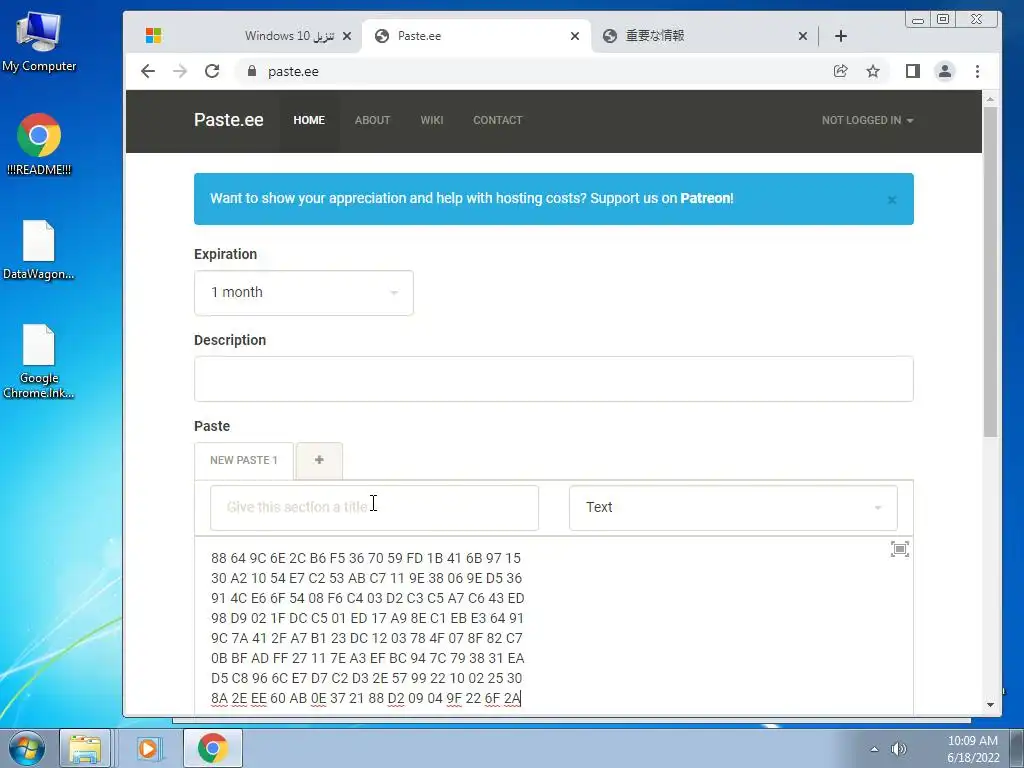Click the Paste.ee logo link

[229, 120]
